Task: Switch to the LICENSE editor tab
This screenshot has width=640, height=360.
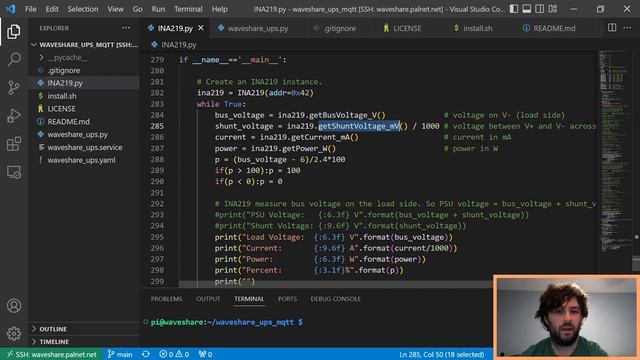Action: (402, 28)
